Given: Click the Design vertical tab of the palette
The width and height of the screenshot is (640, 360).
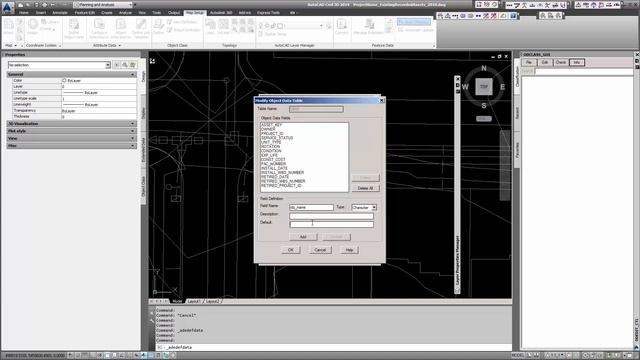Looking at the screenshot, I should (143, 76).
